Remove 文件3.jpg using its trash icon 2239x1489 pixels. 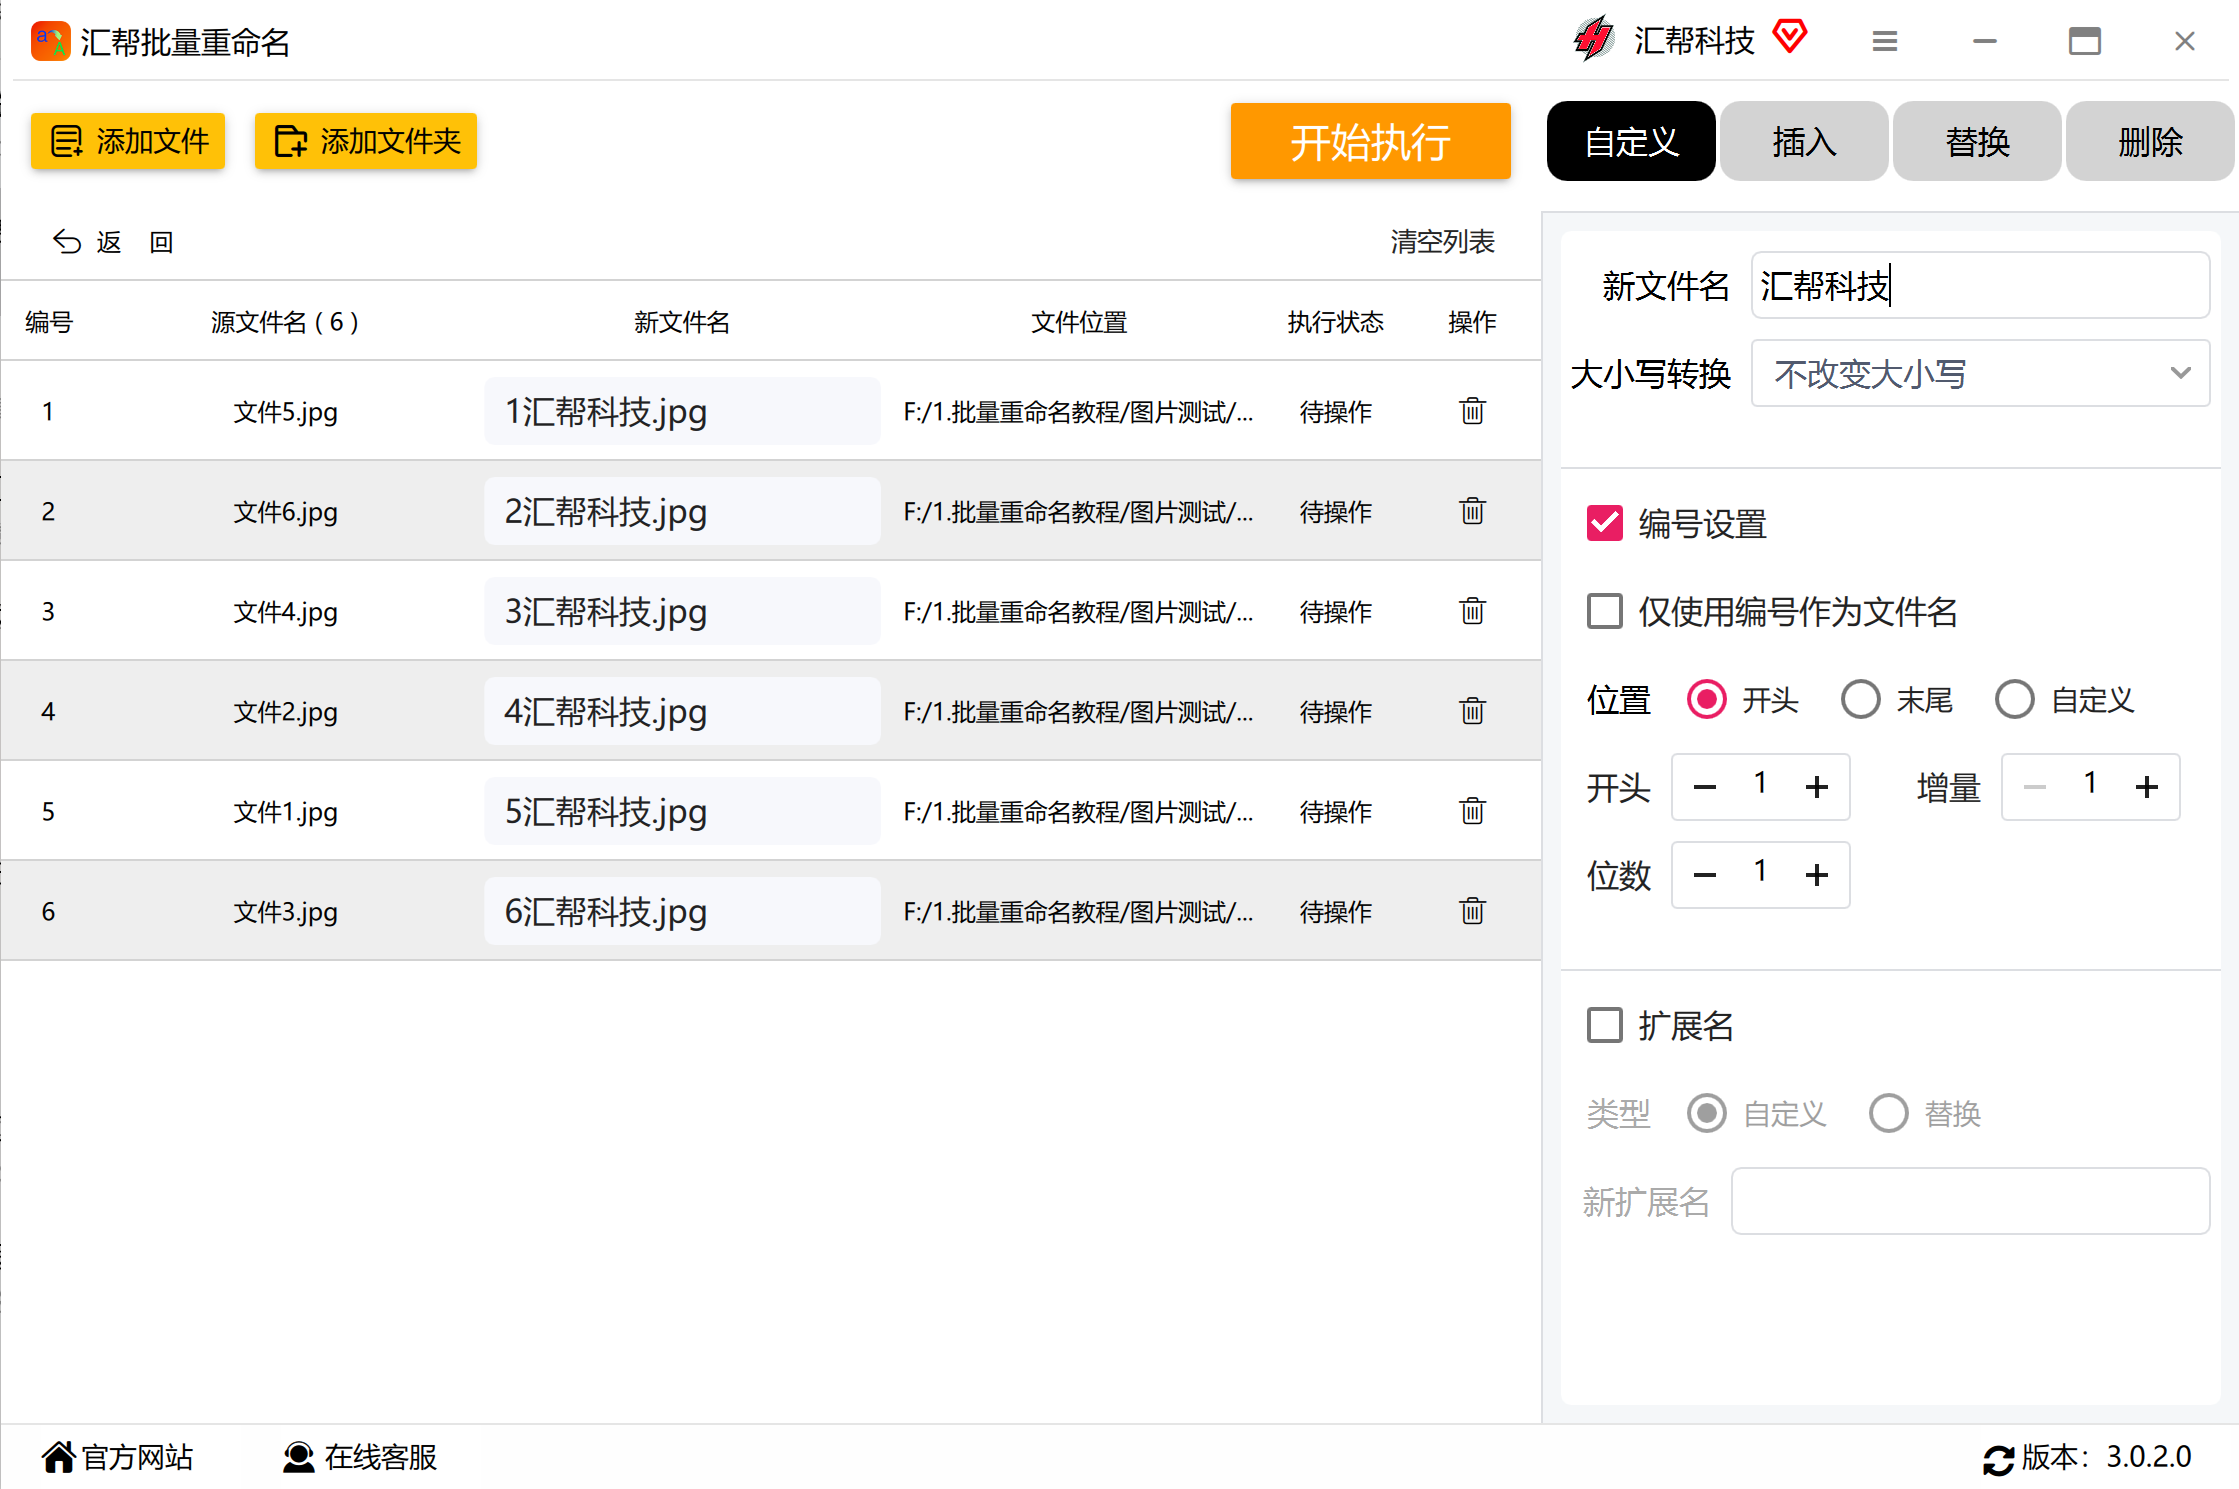tap(1472, 911)
